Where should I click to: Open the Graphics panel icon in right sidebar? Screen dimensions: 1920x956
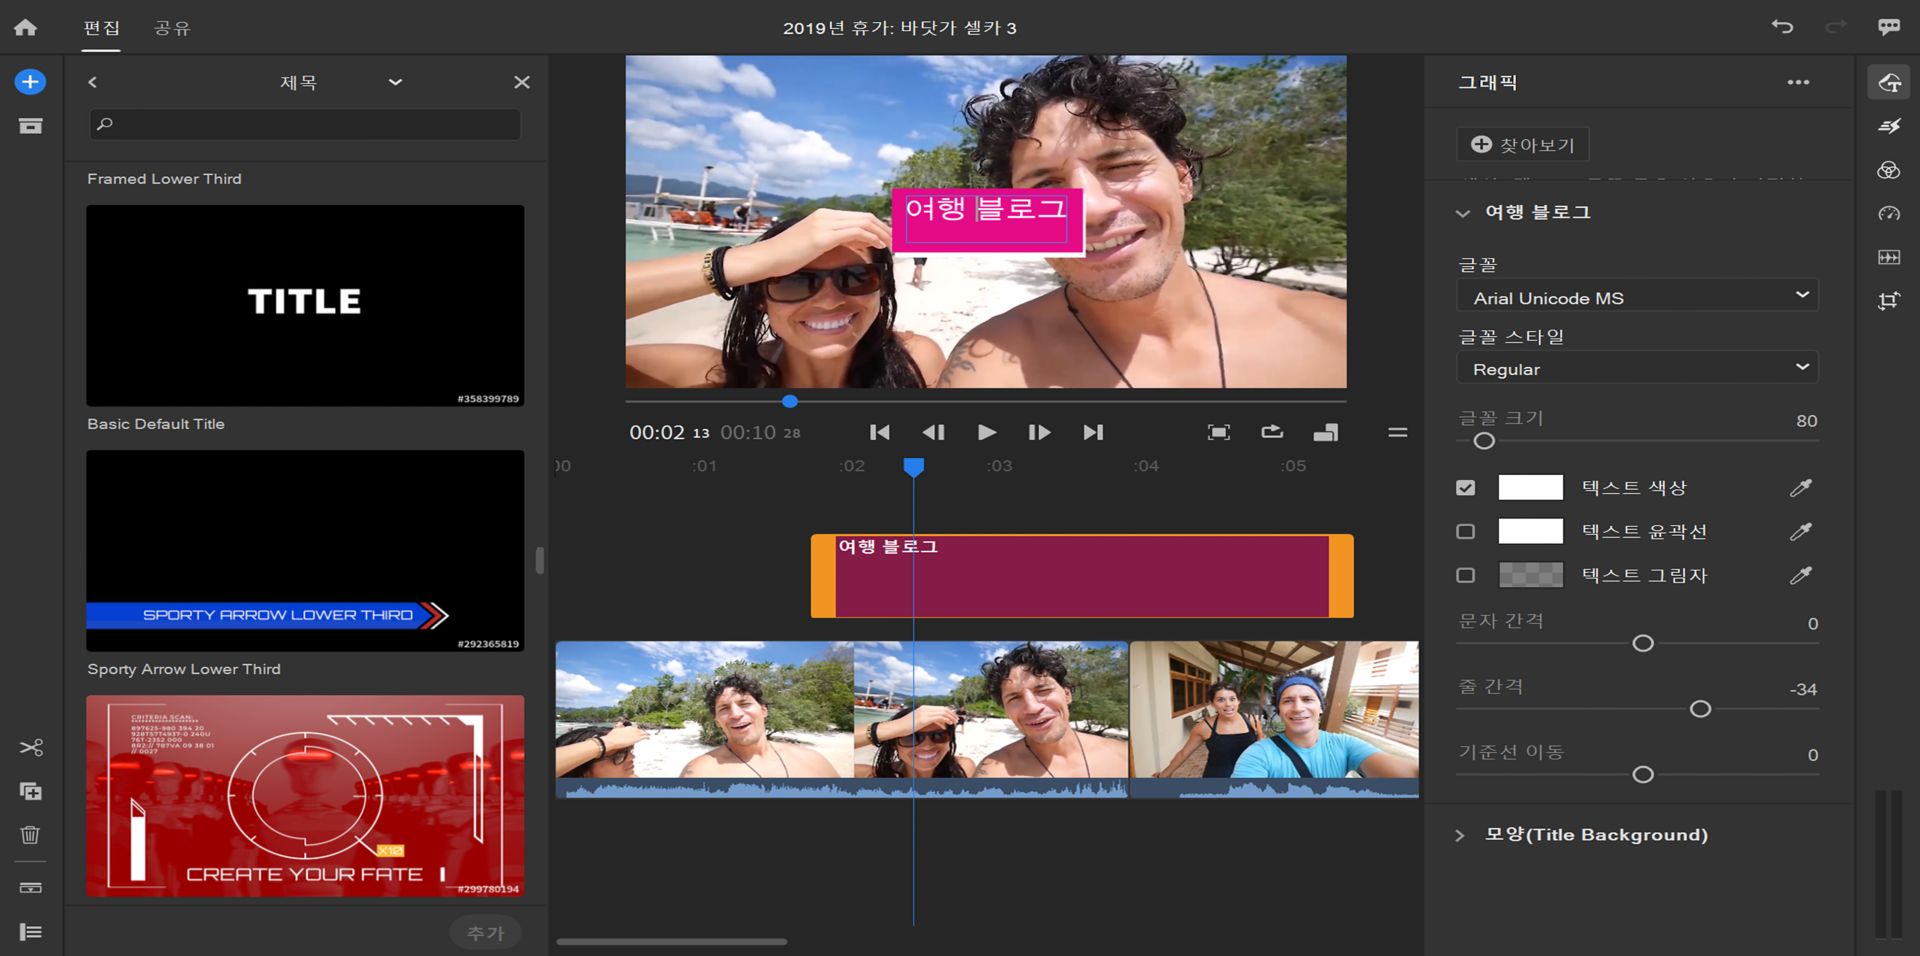click(1889, 82)
